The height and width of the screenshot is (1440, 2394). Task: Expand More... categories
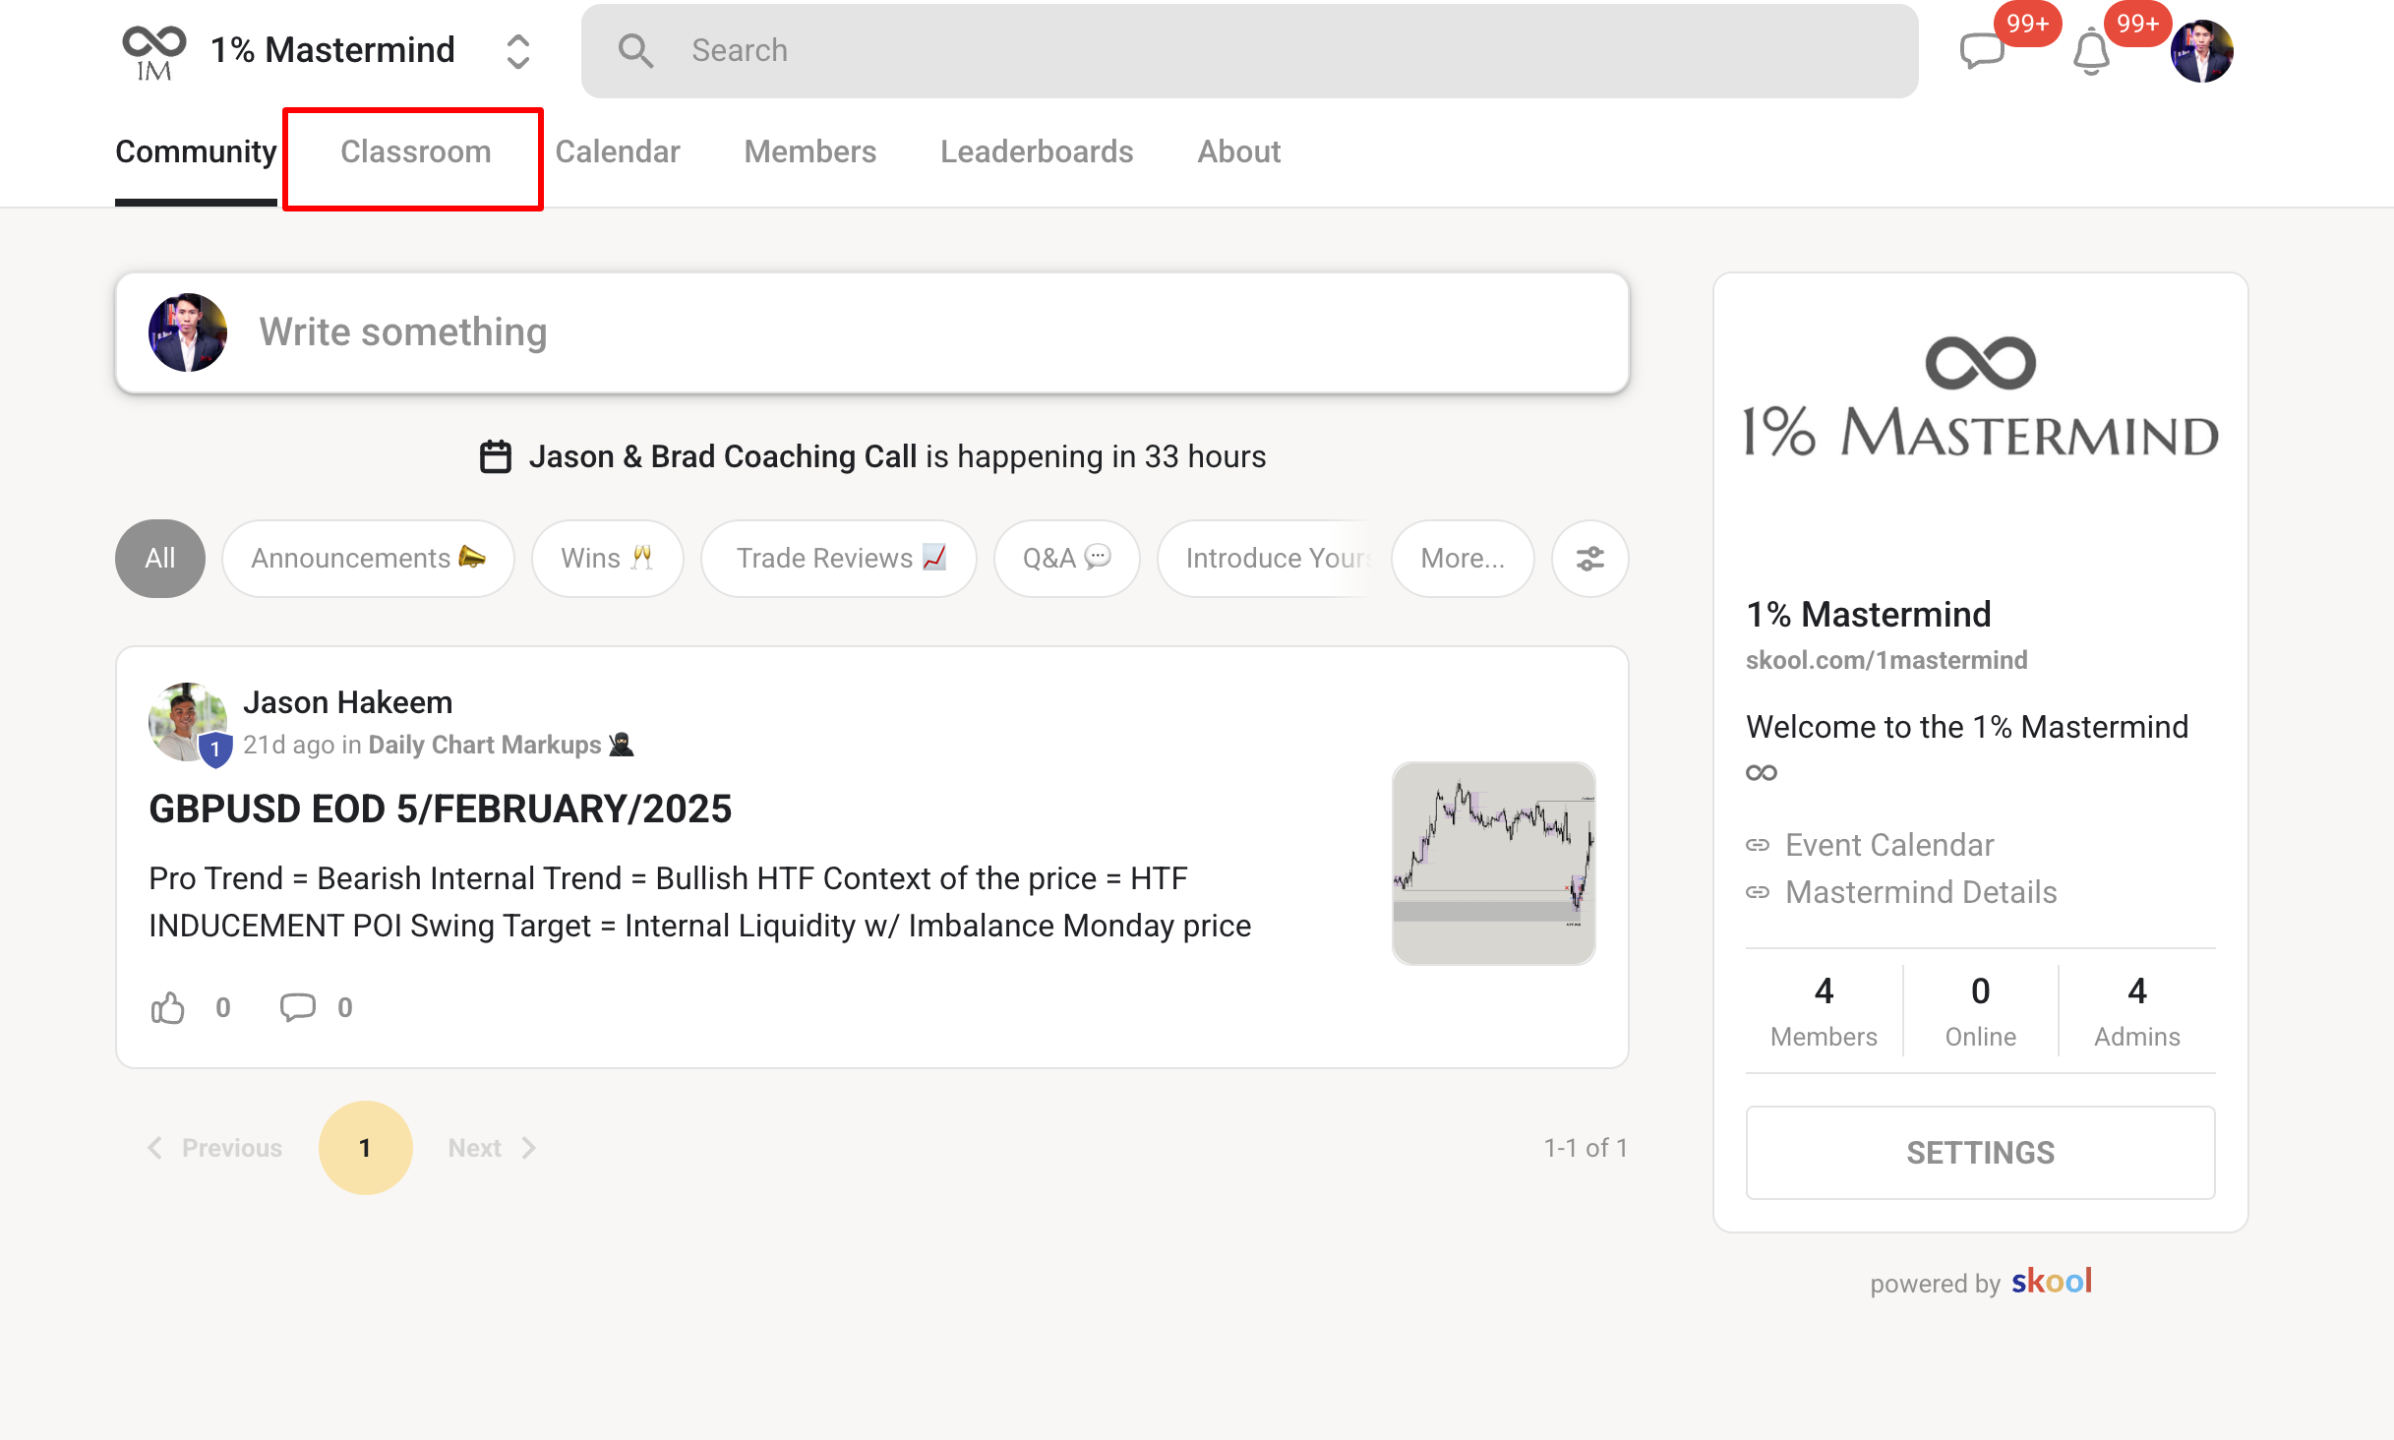tap(1461, 559)
